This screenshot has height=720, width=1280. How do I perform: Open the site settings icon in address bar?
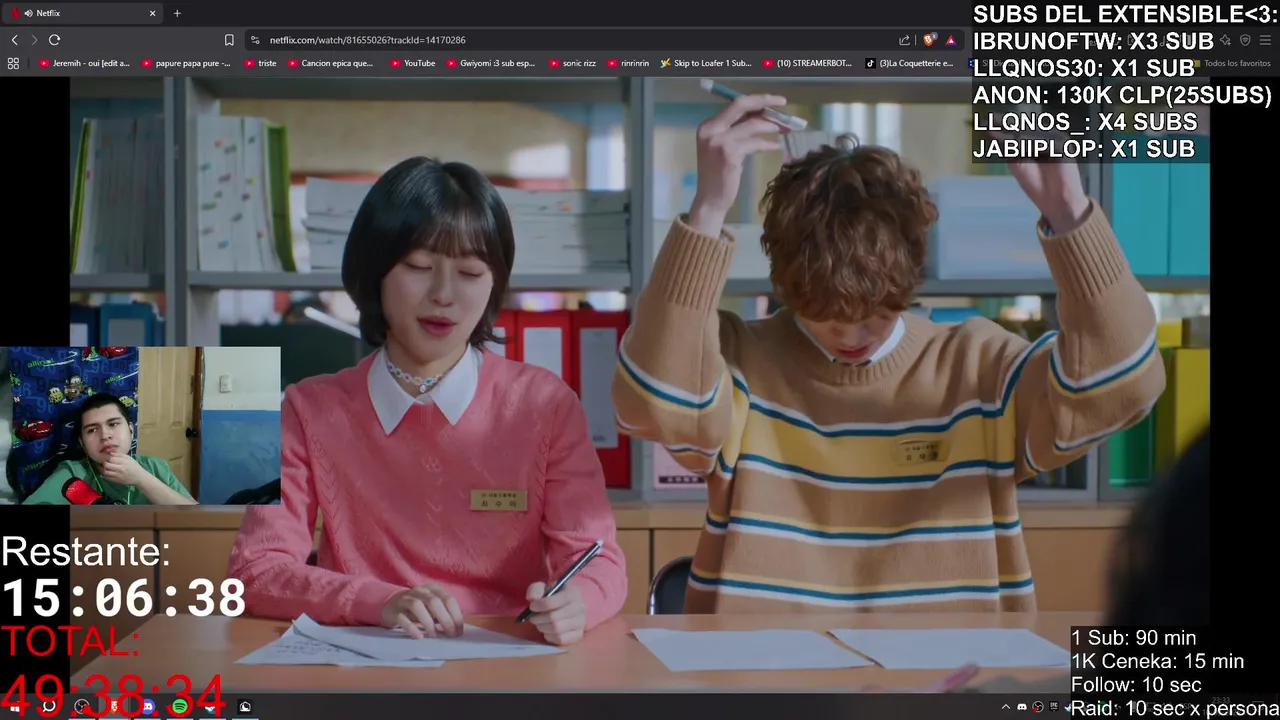(x=255, y=40)
